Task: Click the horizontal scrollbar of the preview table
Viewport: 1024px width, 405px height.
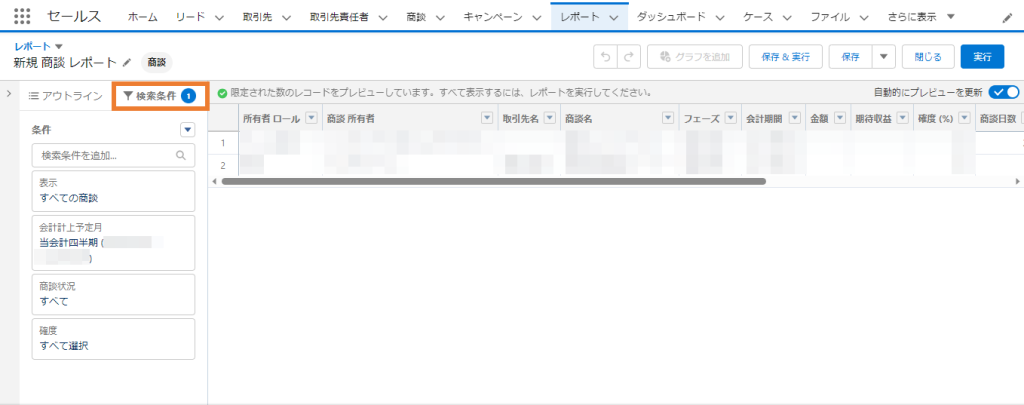Action: click(x=494, y=181)
